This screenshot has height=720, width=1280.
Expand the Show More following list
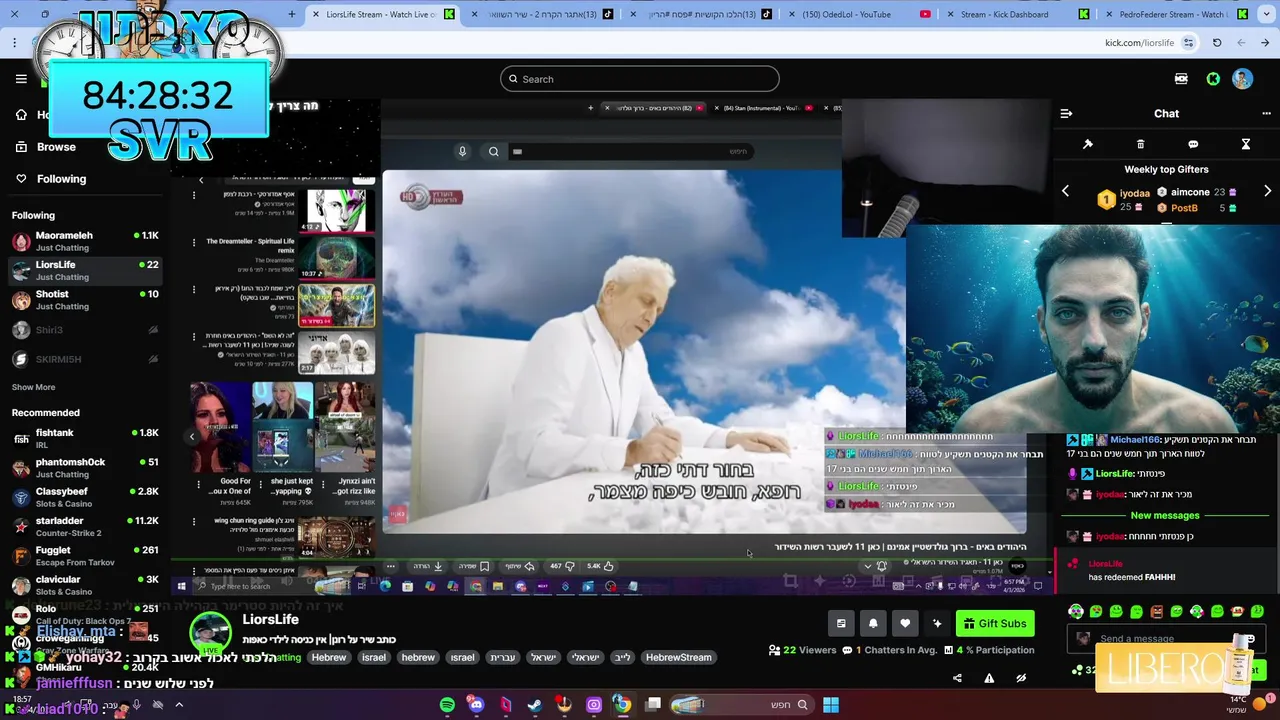click(34, 387)
